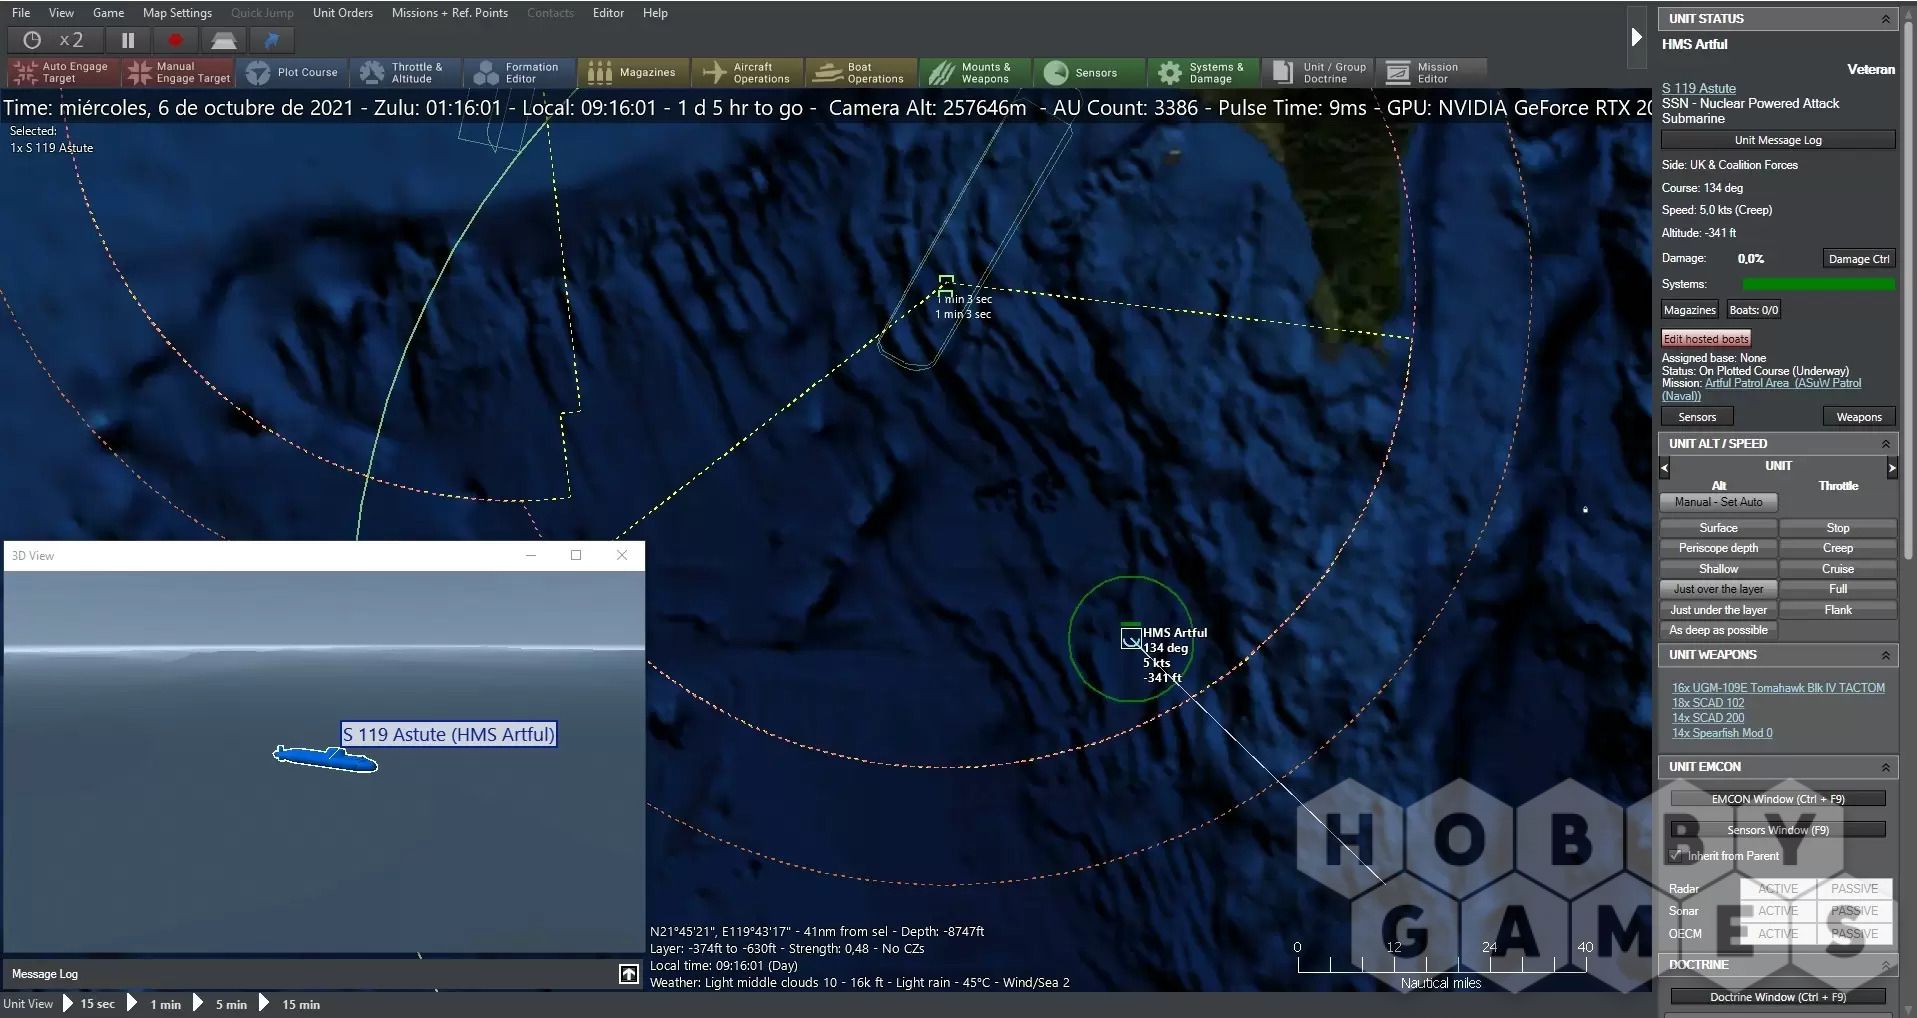
Task: Select Just under the layer
Action: 1718,610
